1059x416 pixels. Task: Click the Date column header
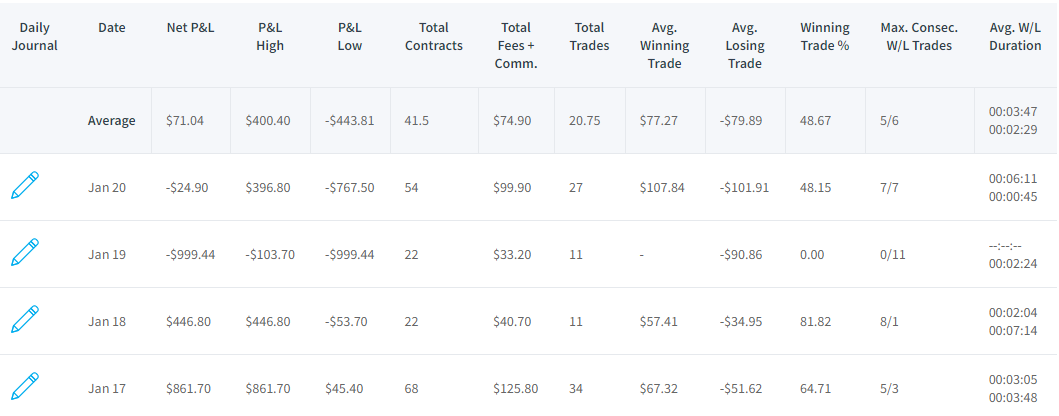tap(111, 28)
